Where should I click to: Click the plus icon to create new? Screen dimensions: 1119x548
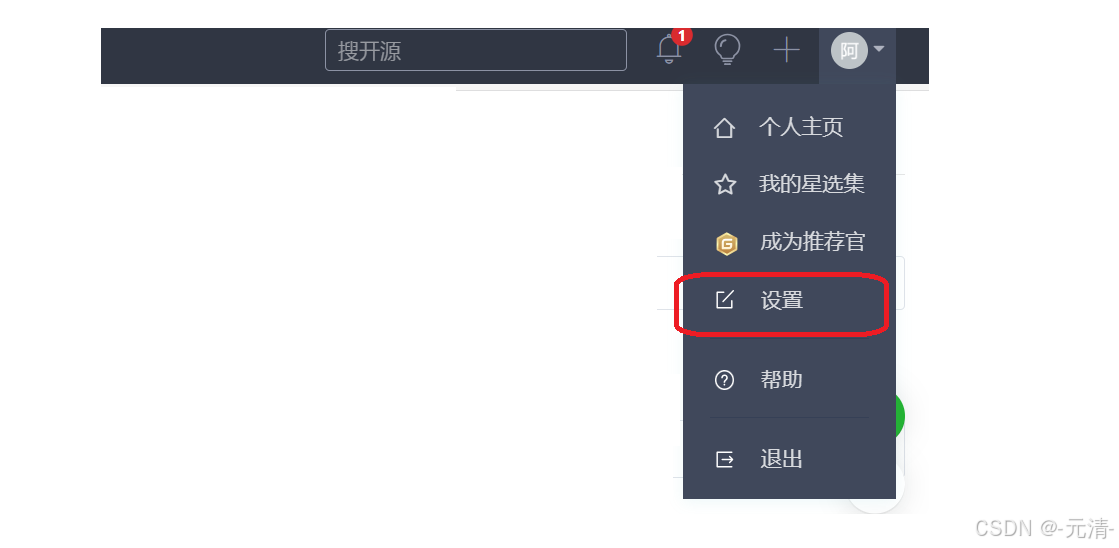click(x=786, y=50)
